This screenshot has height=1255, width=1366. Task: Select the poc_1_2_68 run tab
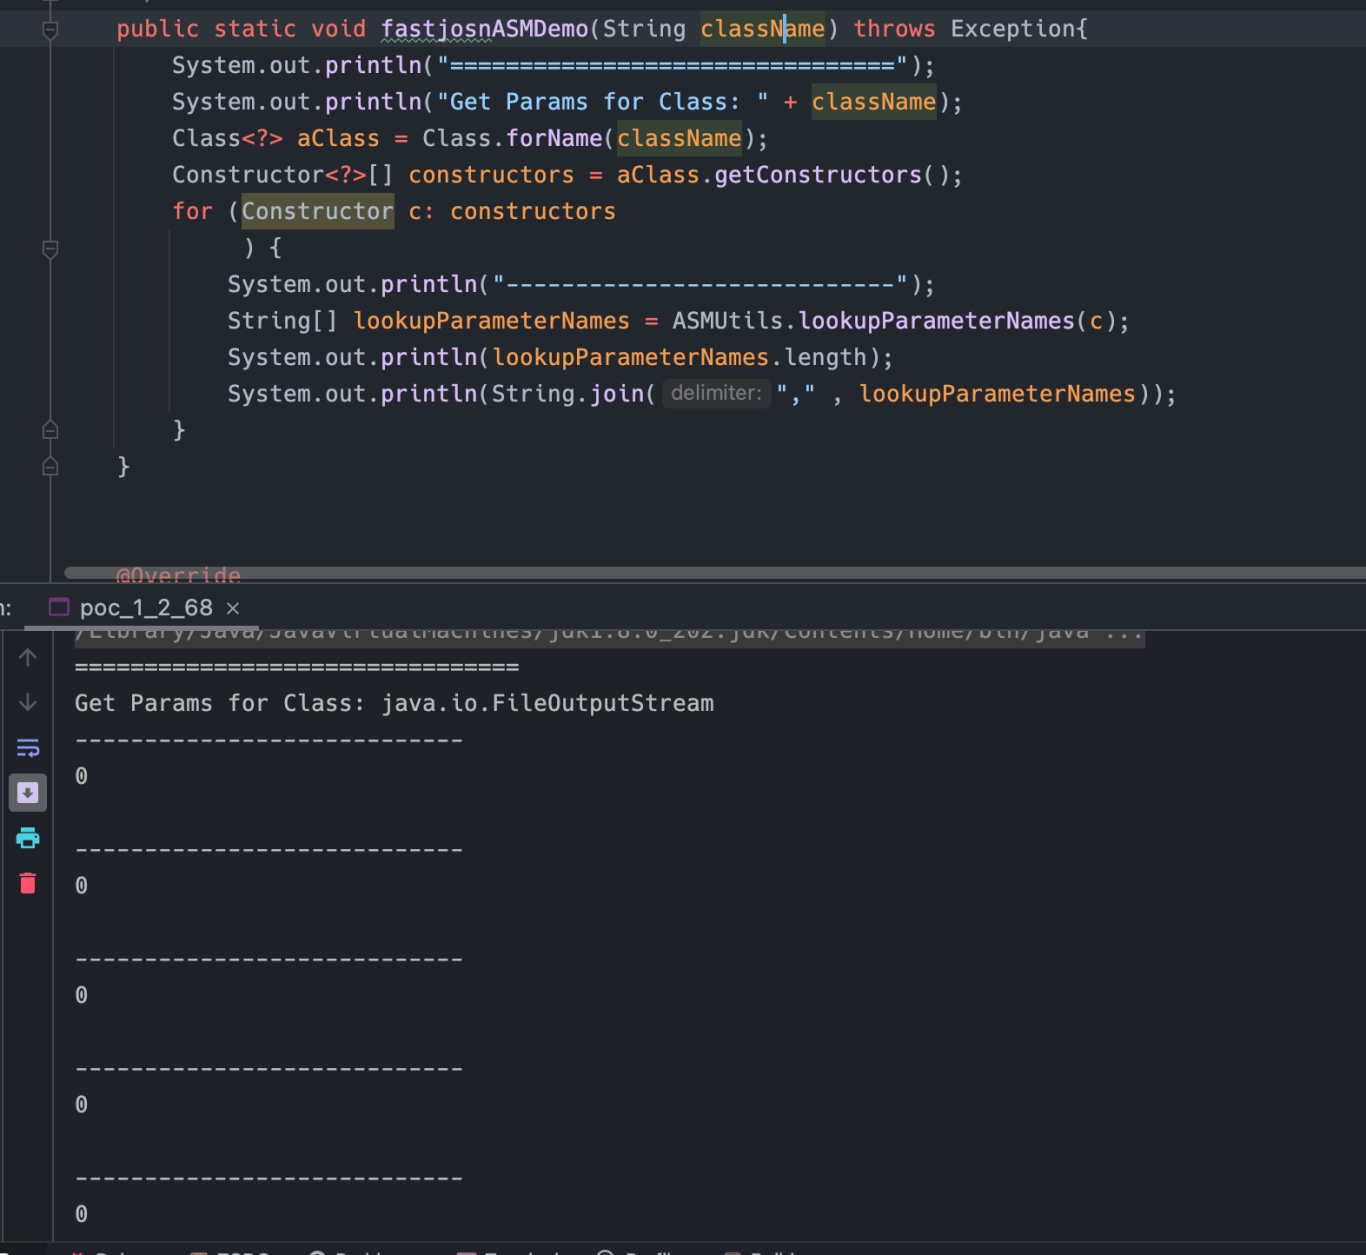[x=146, y=608]
